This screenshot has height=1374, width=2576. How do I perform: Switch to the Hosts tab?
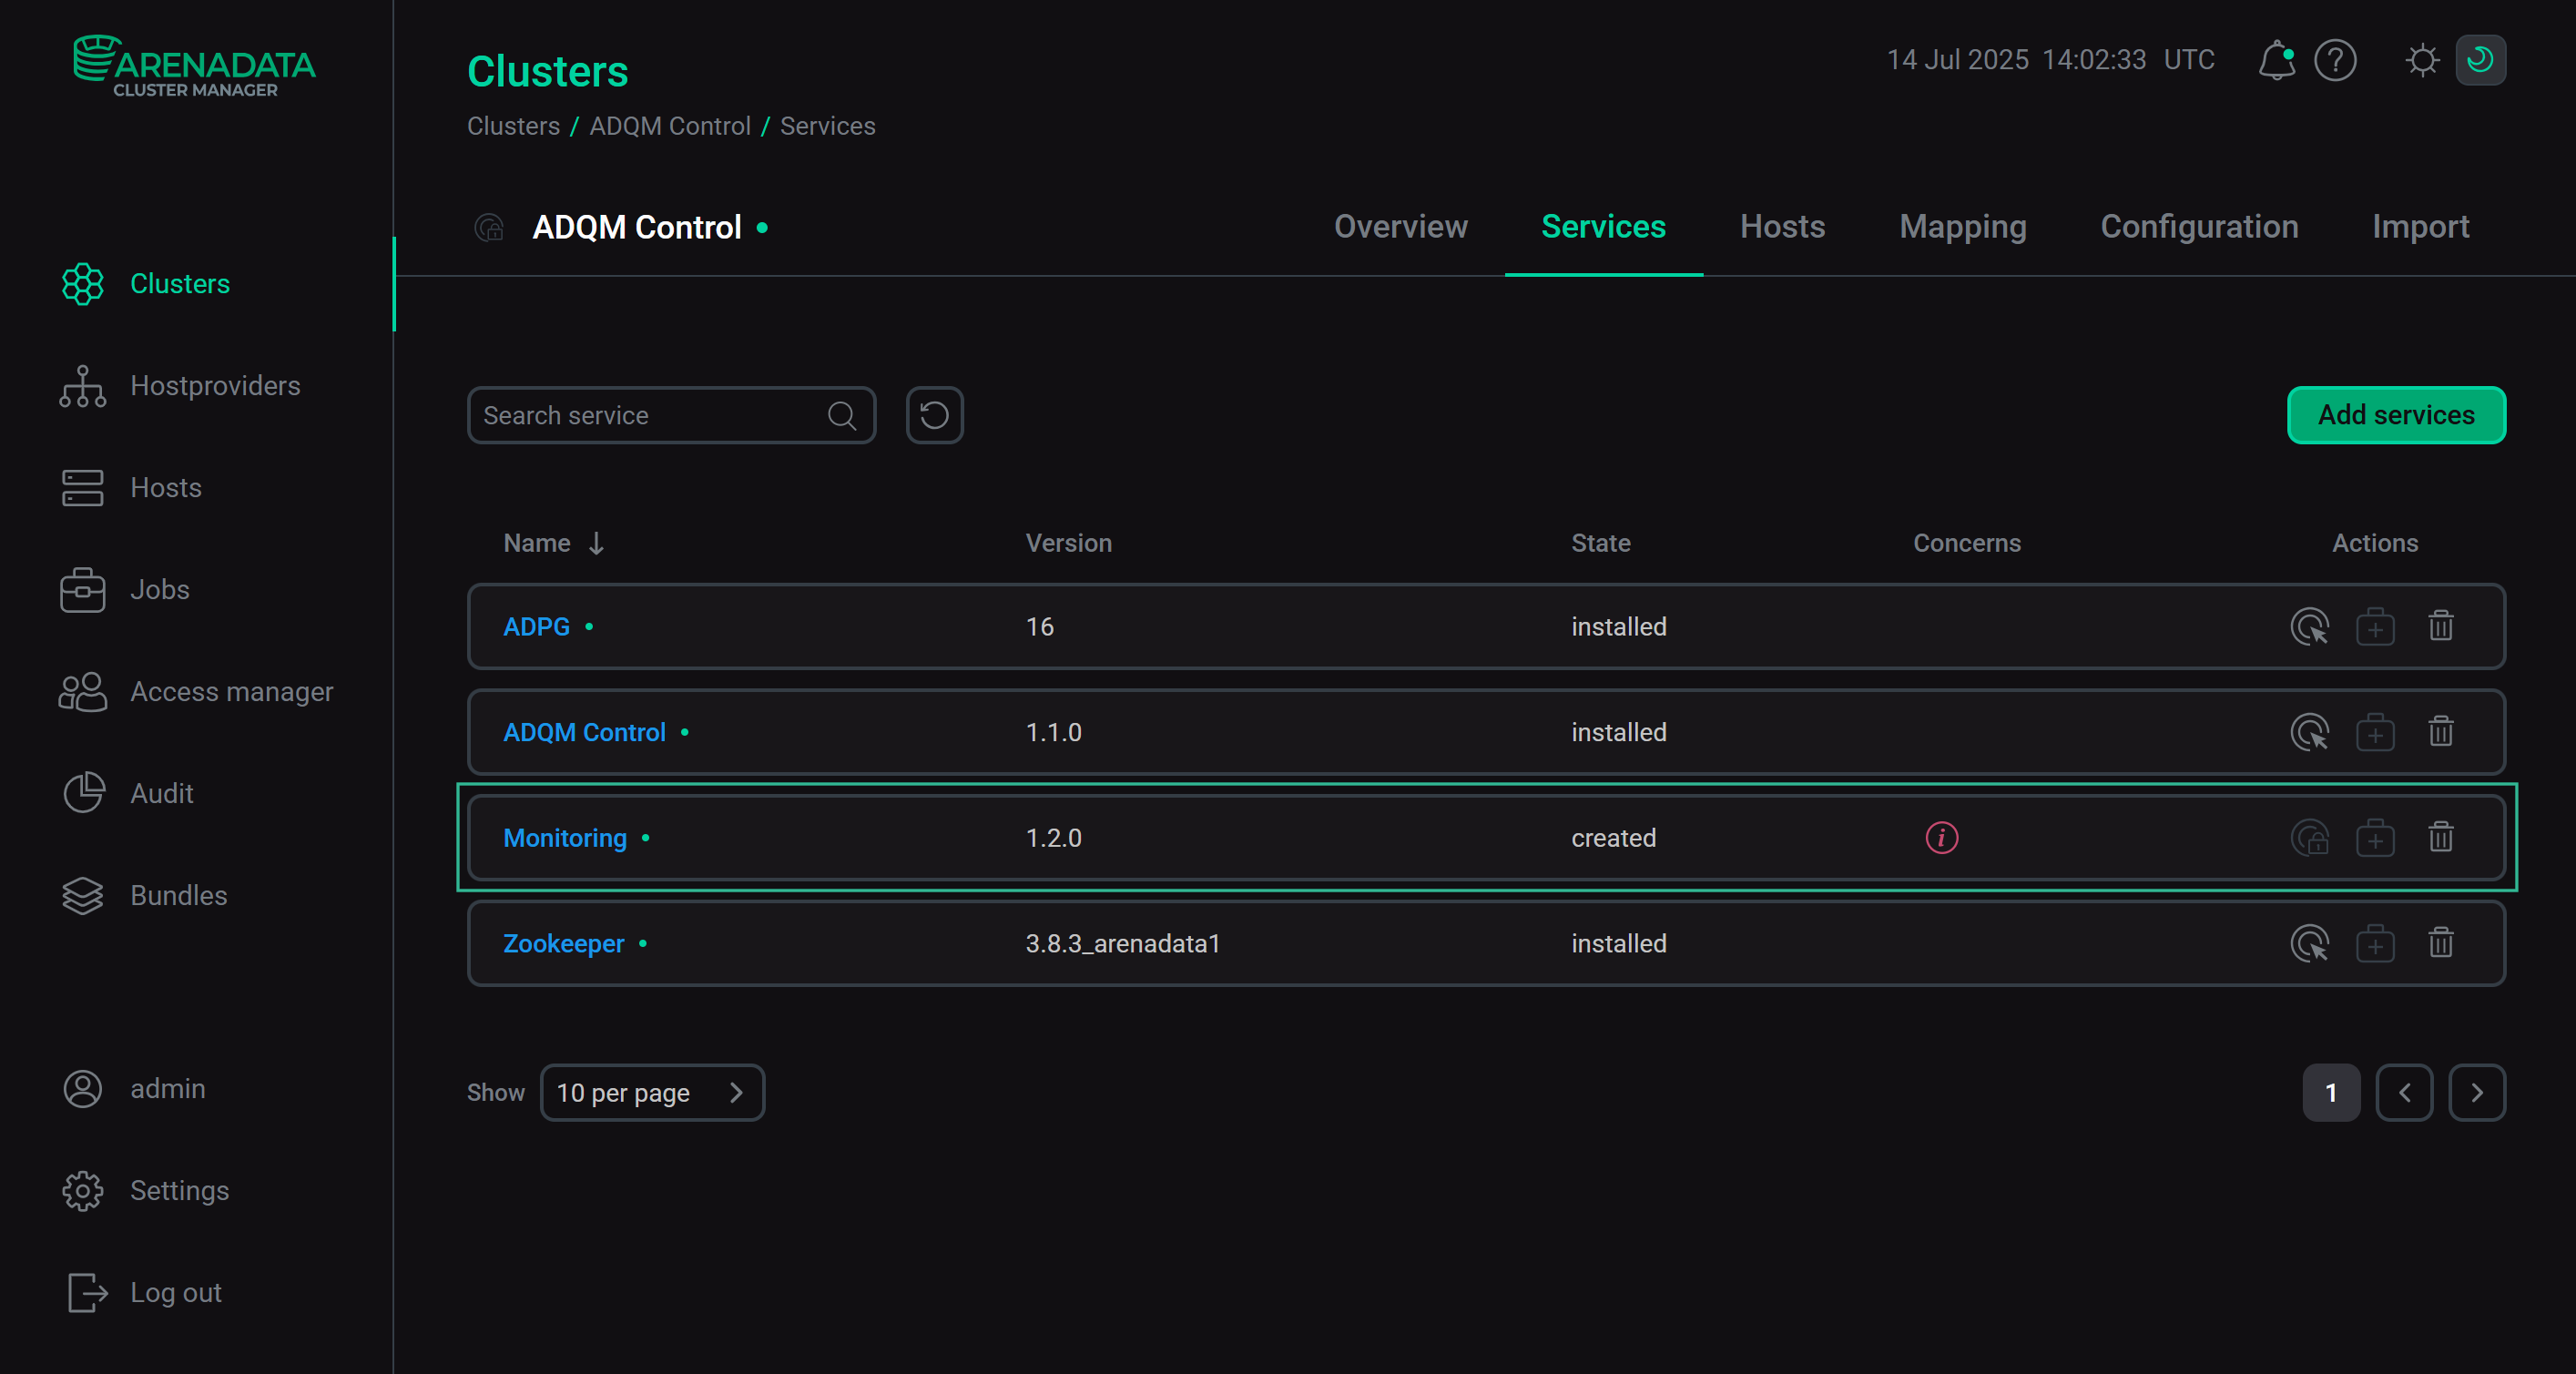click(x=1782, y=227)
